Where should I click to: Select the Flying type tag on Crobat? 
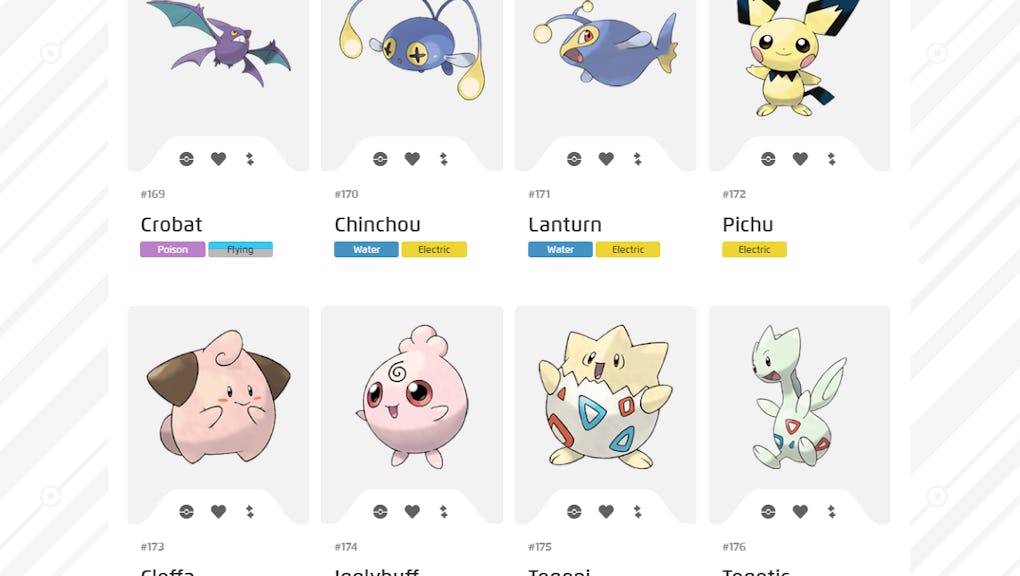[x=241, y=249]
